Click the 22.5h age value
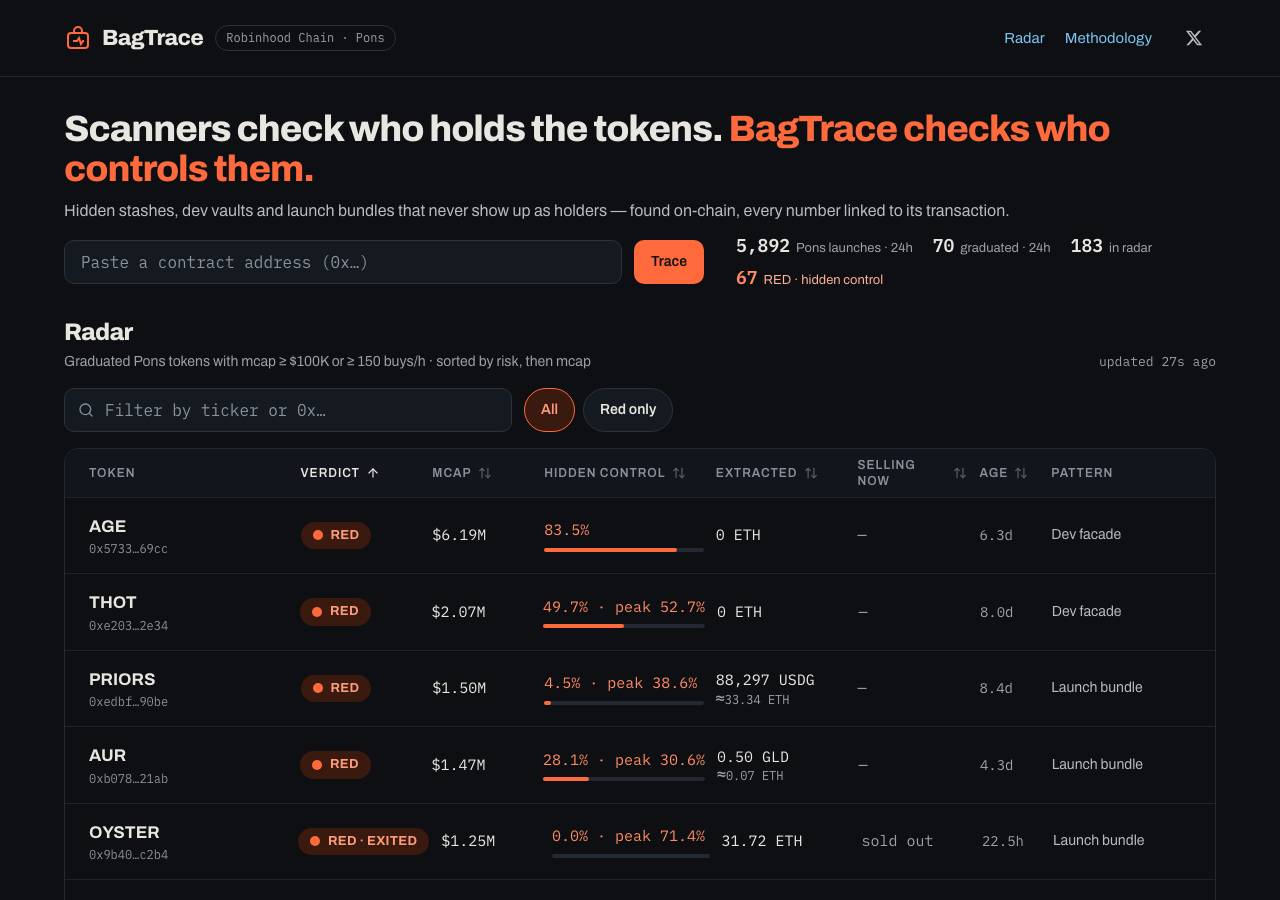This screenshot has width=1280, height=900. [x=1003, y=841]
